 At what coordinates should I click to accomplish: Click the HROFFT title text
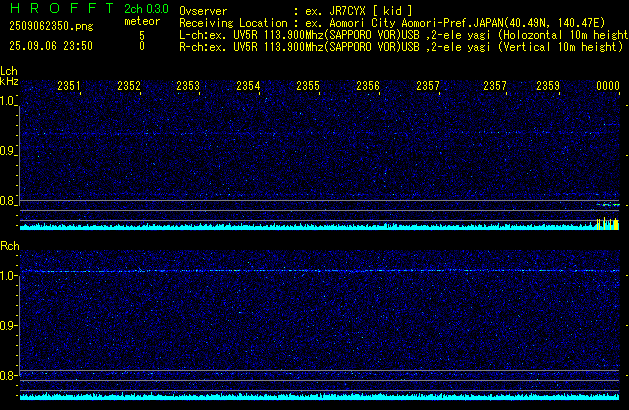pyautogui.click(x=62, y=8)
